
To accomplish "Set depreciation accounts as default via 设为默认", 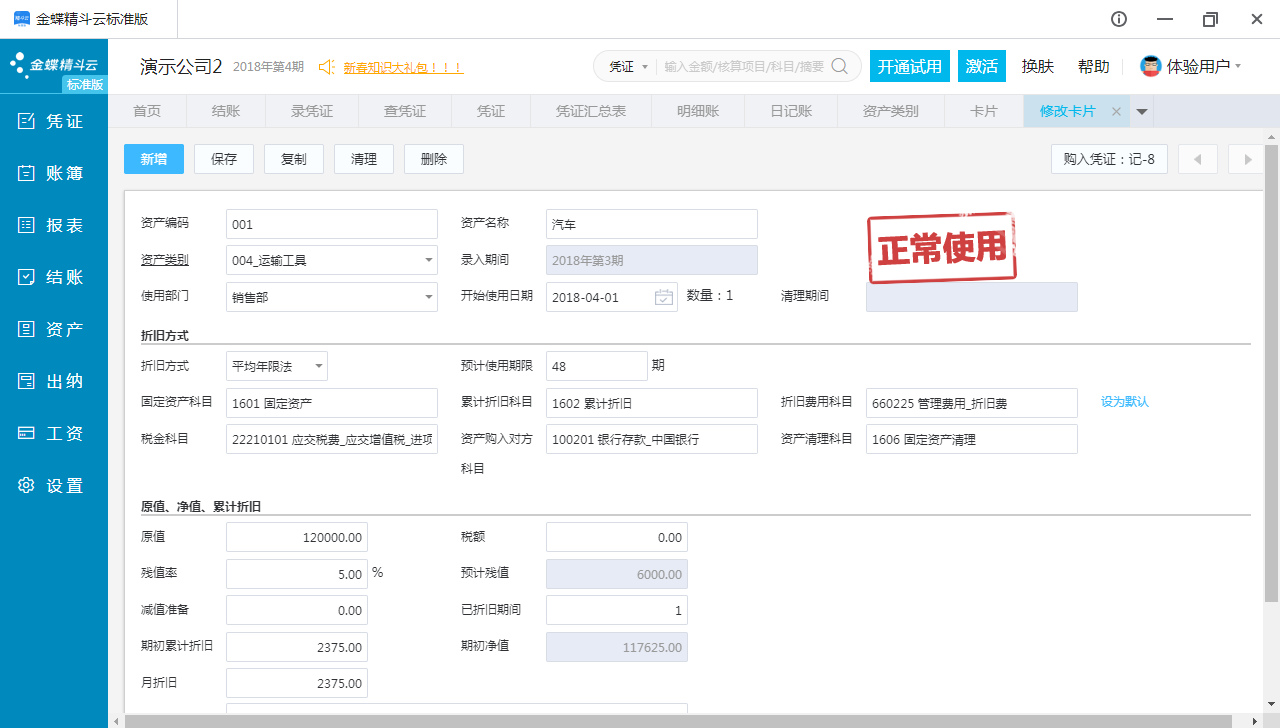I will point(1124,399).
